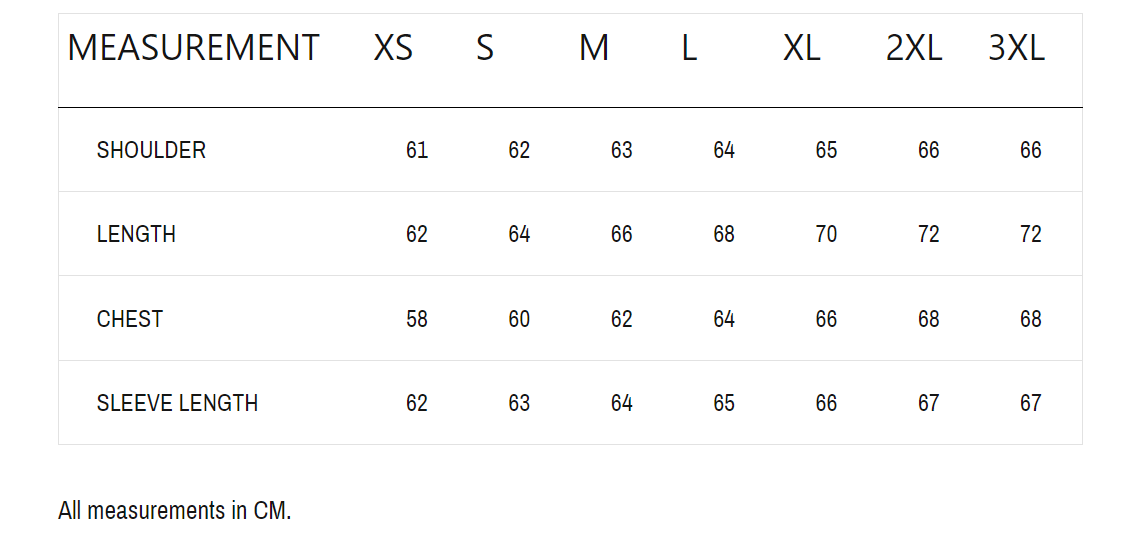Click the sleeve length value for size 3XL
The height and width of the screenshot is (550, 1140).
pyautogui.click(x=1031, y=403)
